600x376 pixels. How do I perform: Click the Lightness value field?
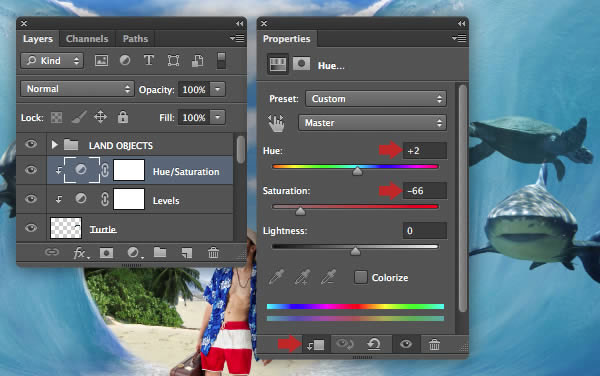coord(424,231)
